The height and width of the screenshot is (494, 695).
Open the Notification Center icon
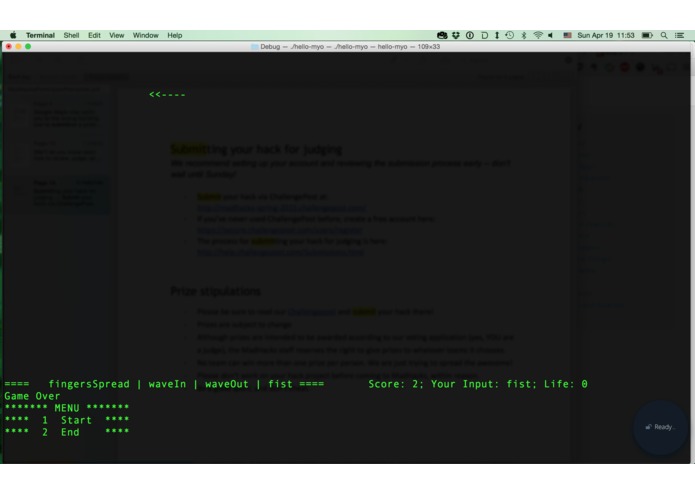coord(679,35)
